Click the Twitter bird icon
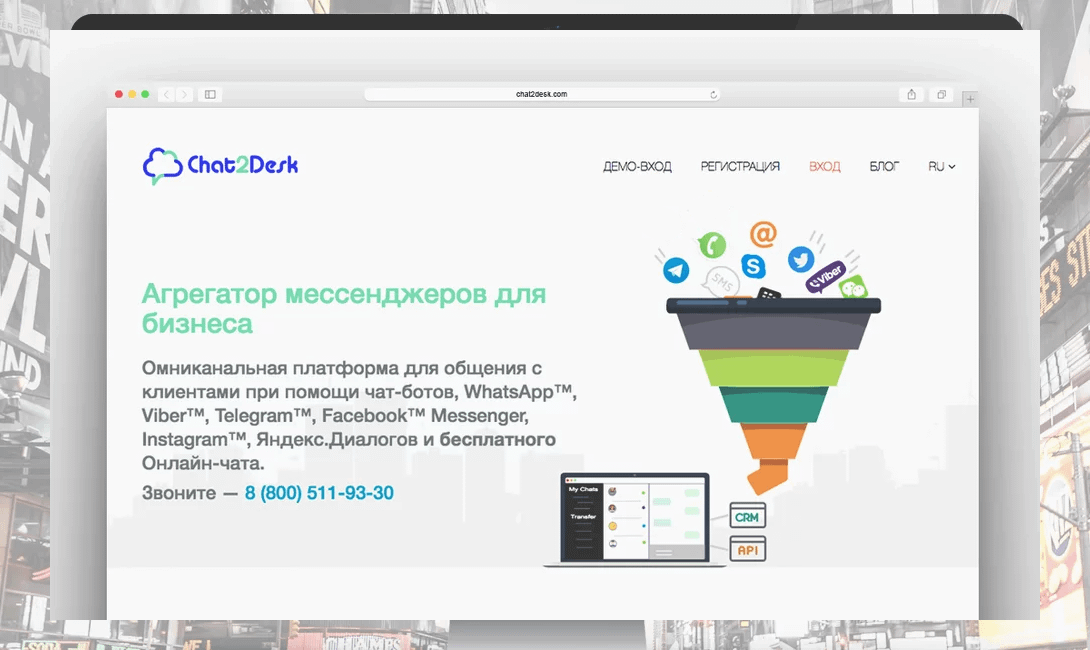 coord(801,260)
